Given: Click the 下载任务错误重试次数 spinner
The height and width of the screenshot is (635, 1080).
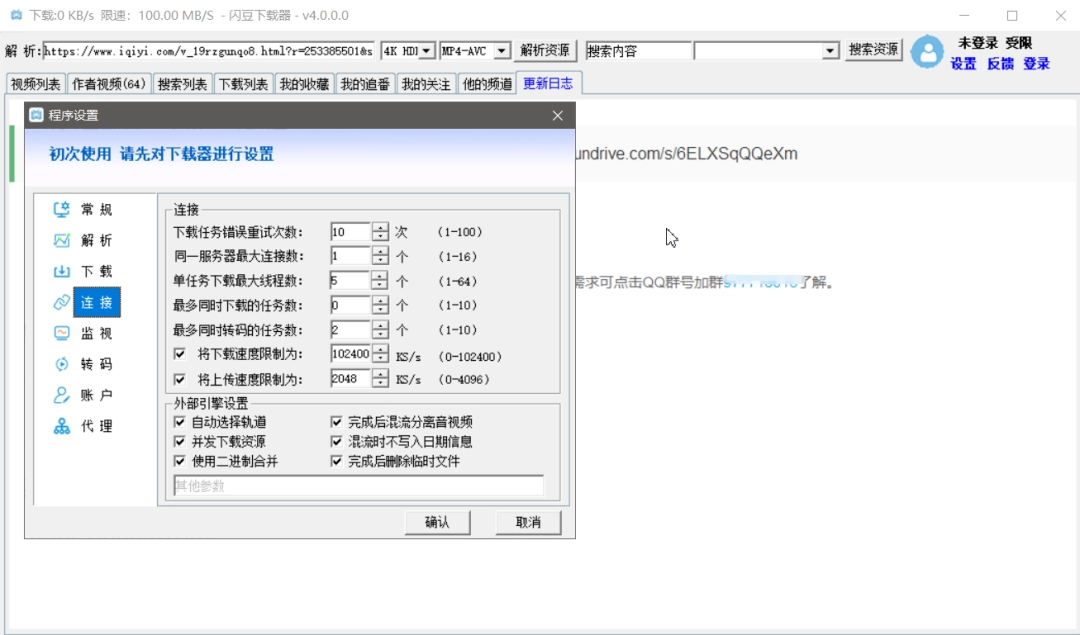Looking at the screenshot, I should point(380,232).
